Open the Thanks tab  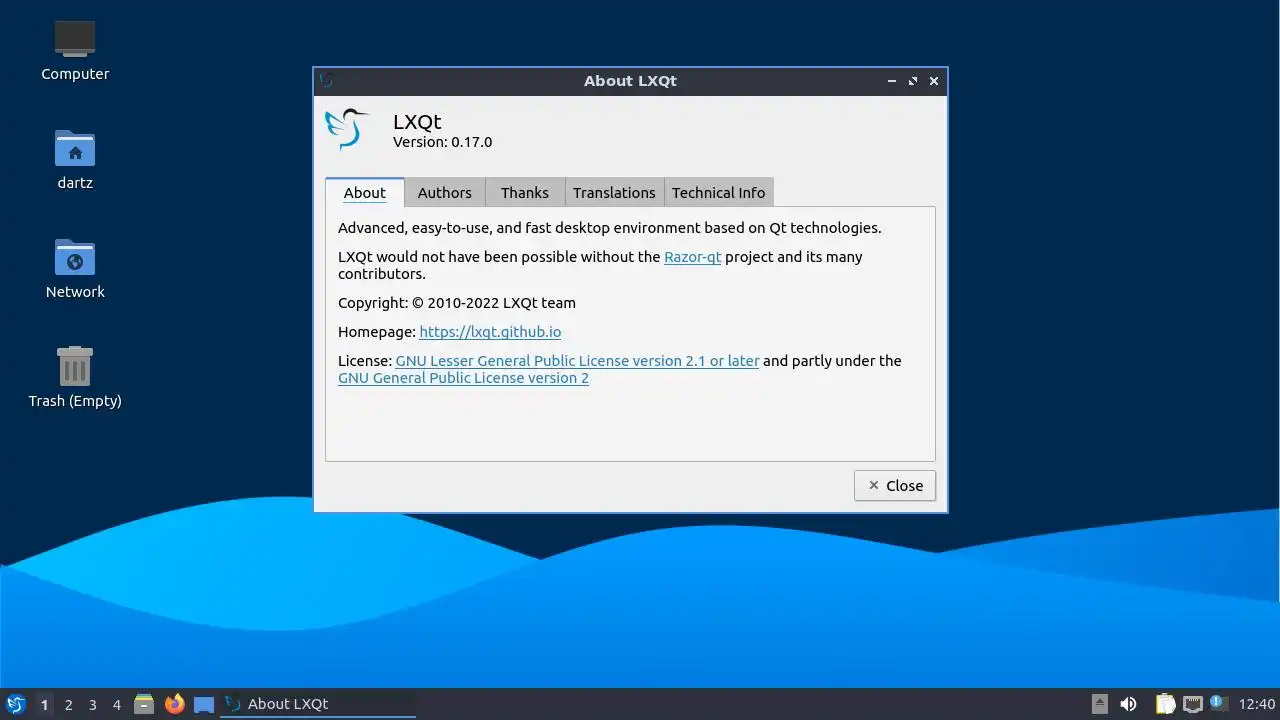coord(525,193)
